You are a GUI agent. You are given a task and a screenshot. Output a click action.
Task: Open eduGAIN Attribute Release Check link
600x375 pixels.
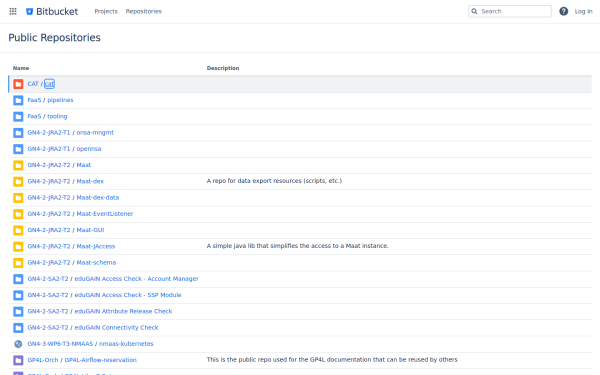[123, 311]
